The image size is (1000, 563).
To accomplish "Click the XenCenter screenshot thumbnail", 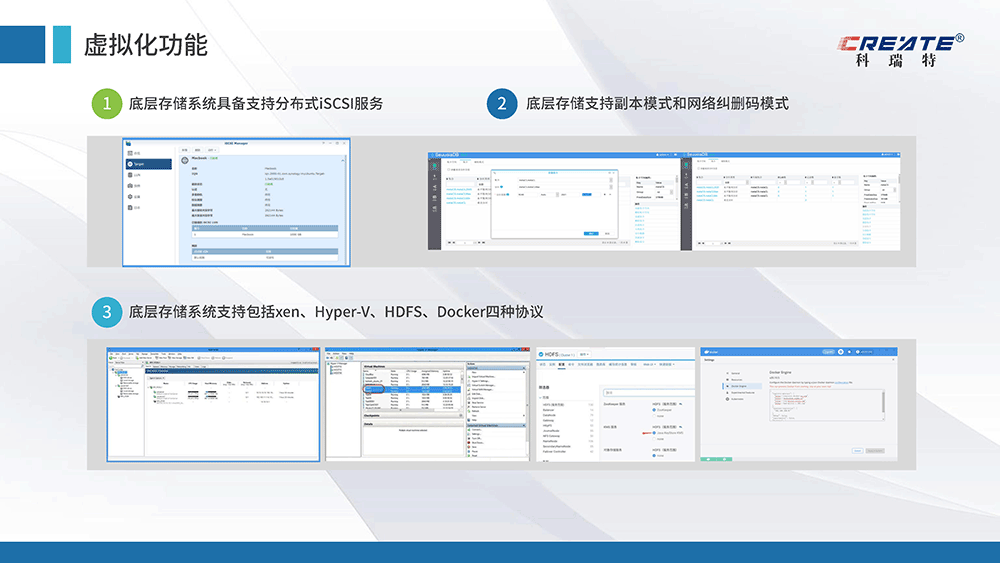I will tap(213, 404).
